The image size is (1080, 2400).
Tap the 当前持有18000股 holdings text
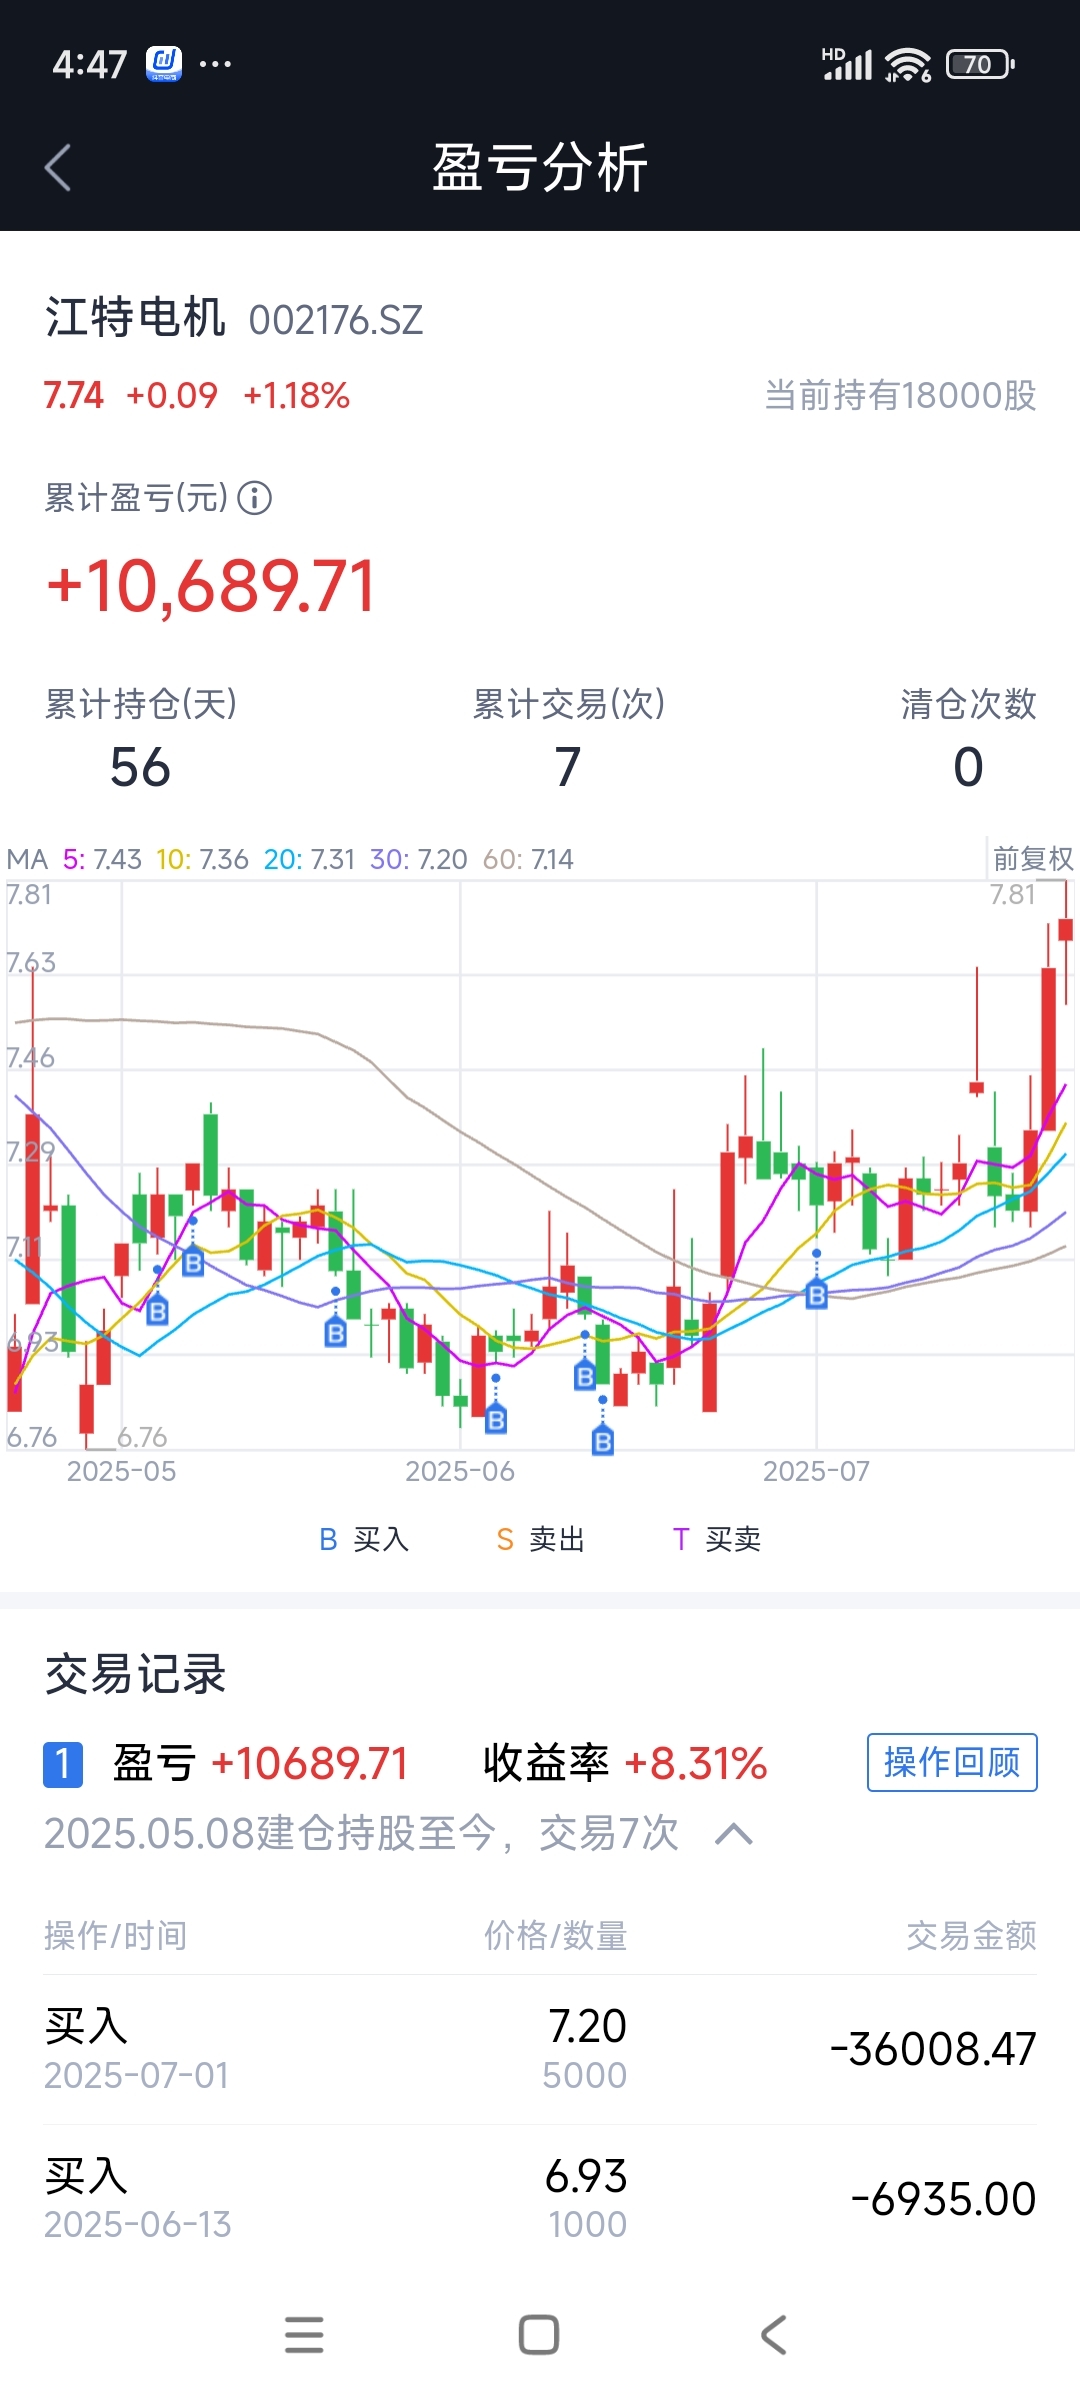tap(900, 396)
